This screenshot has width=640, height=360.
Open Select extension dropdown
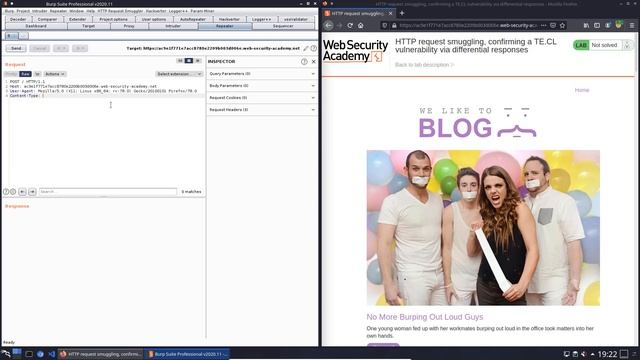[x=179, y=74]
